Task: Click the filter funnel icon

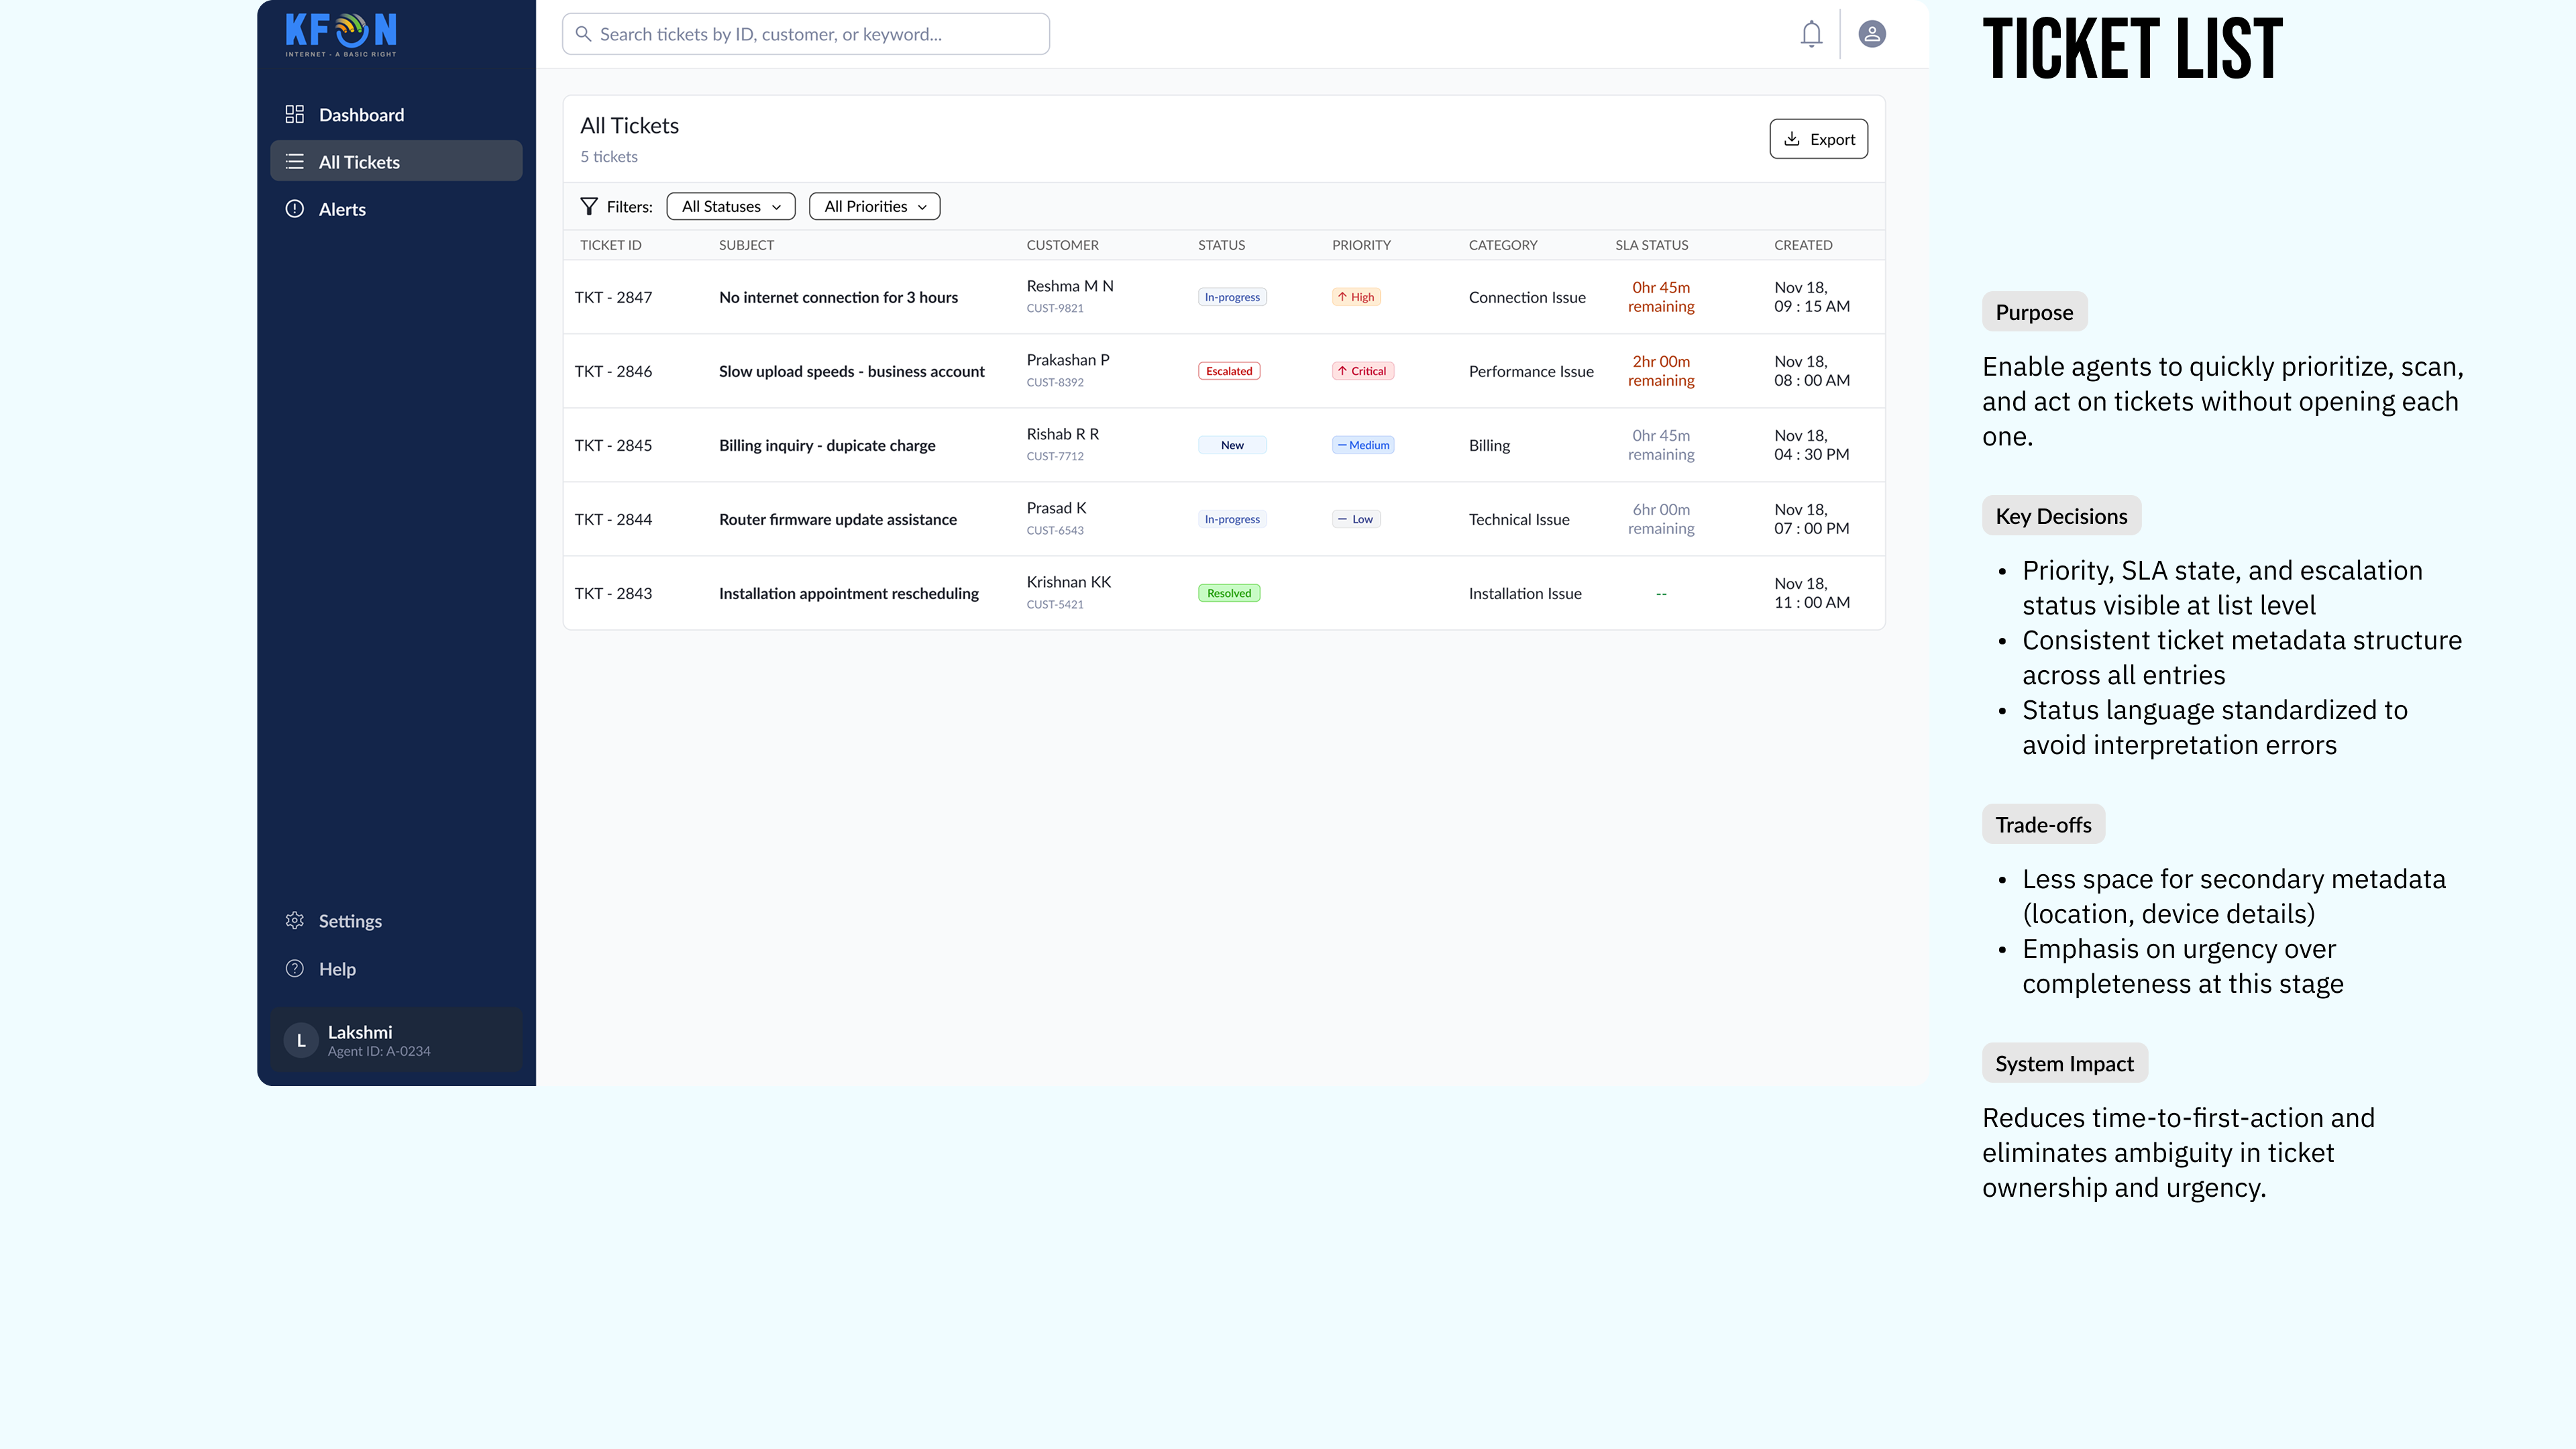Action: [x=589, y=206]
